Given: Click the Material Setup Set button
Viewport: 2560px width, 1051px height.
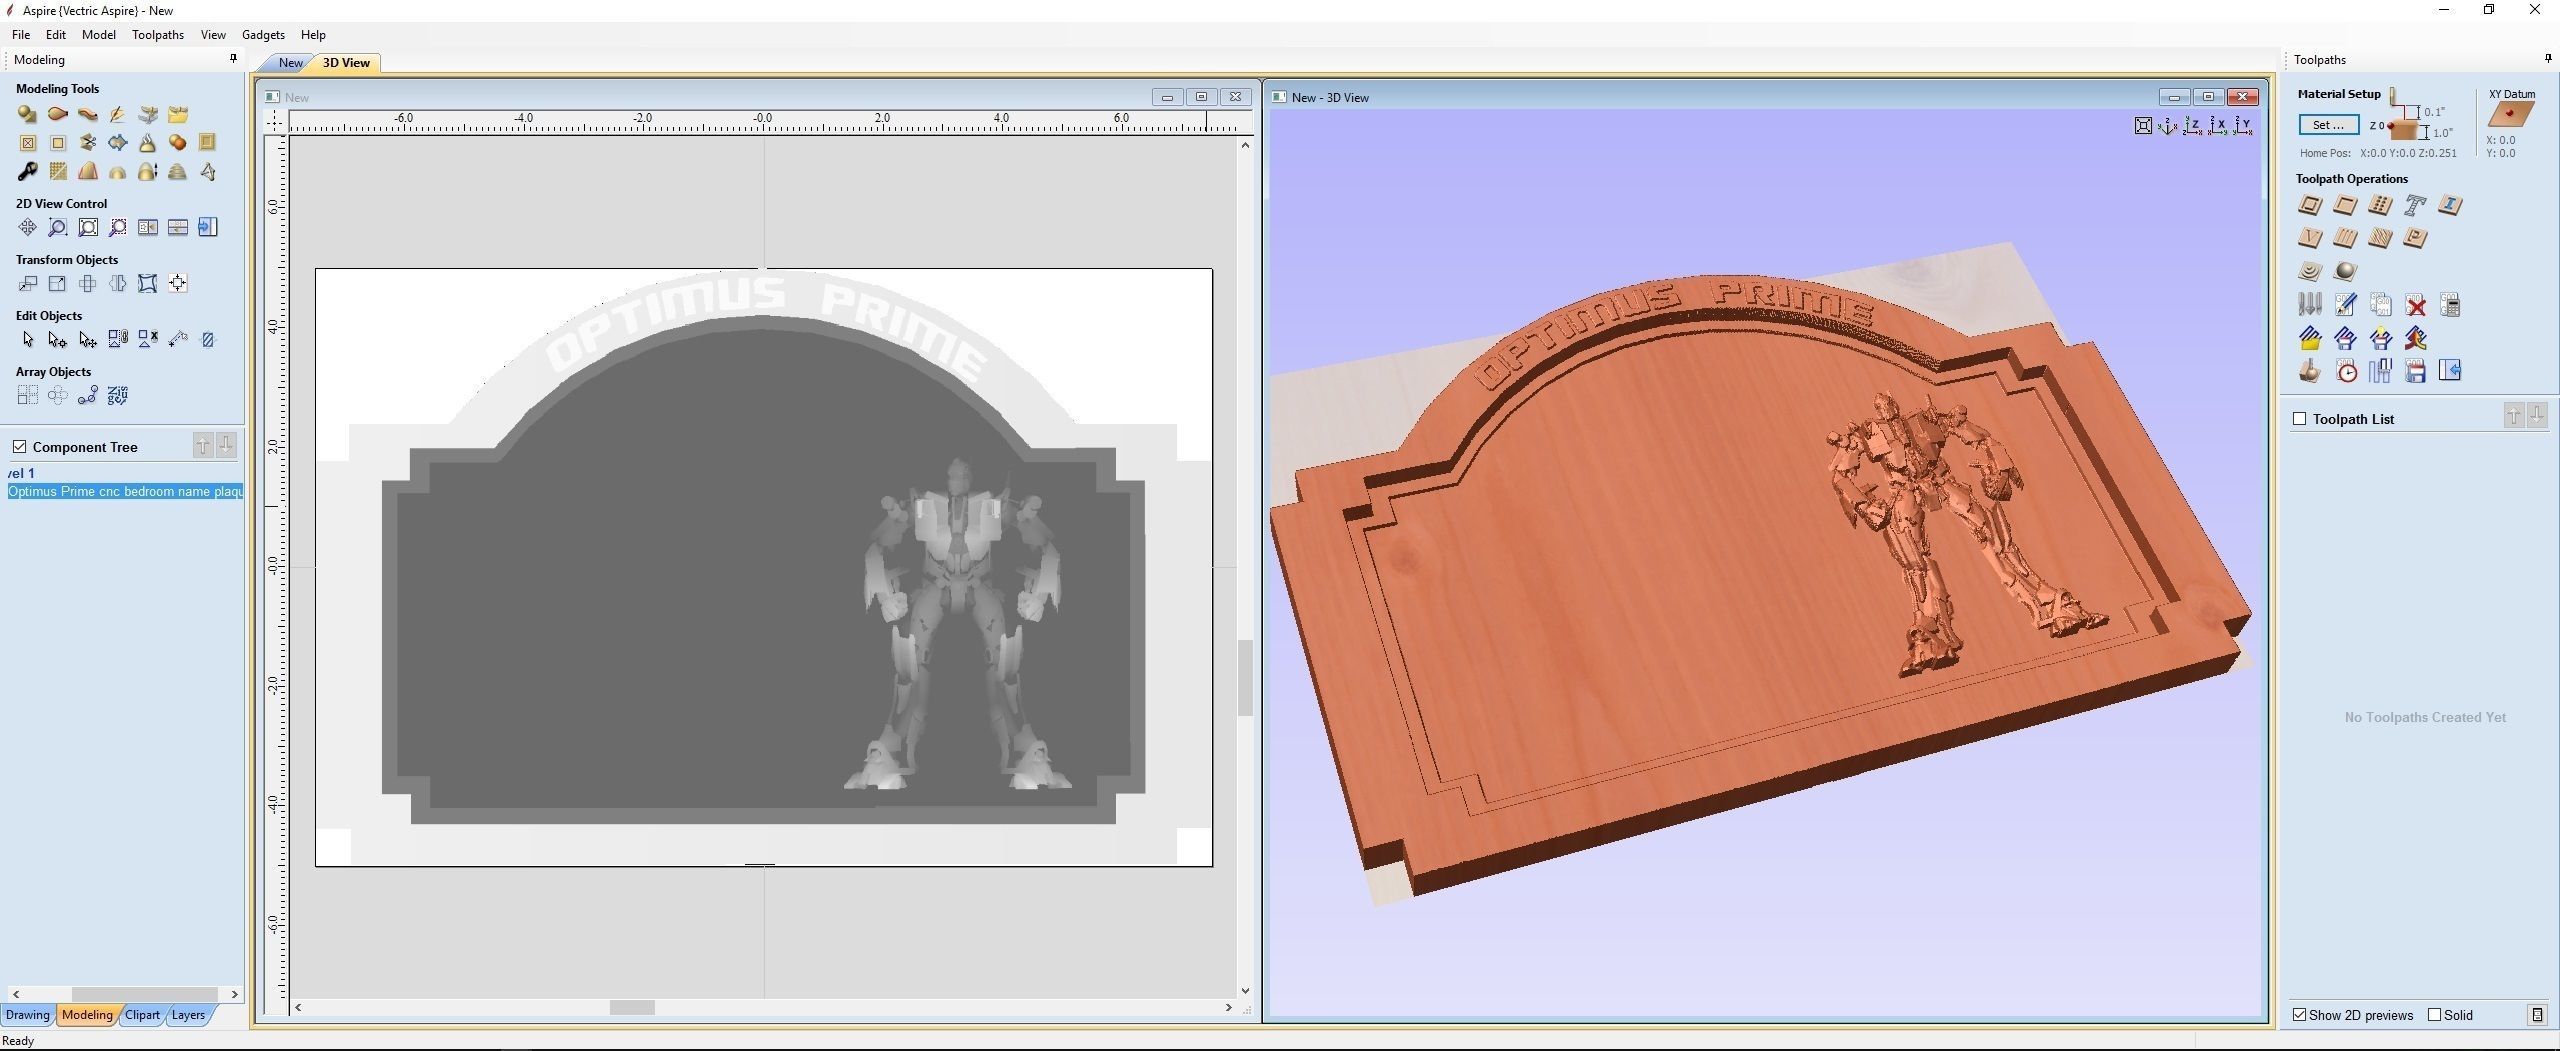Looking at the screenshot, I should tap(2328, 125).
